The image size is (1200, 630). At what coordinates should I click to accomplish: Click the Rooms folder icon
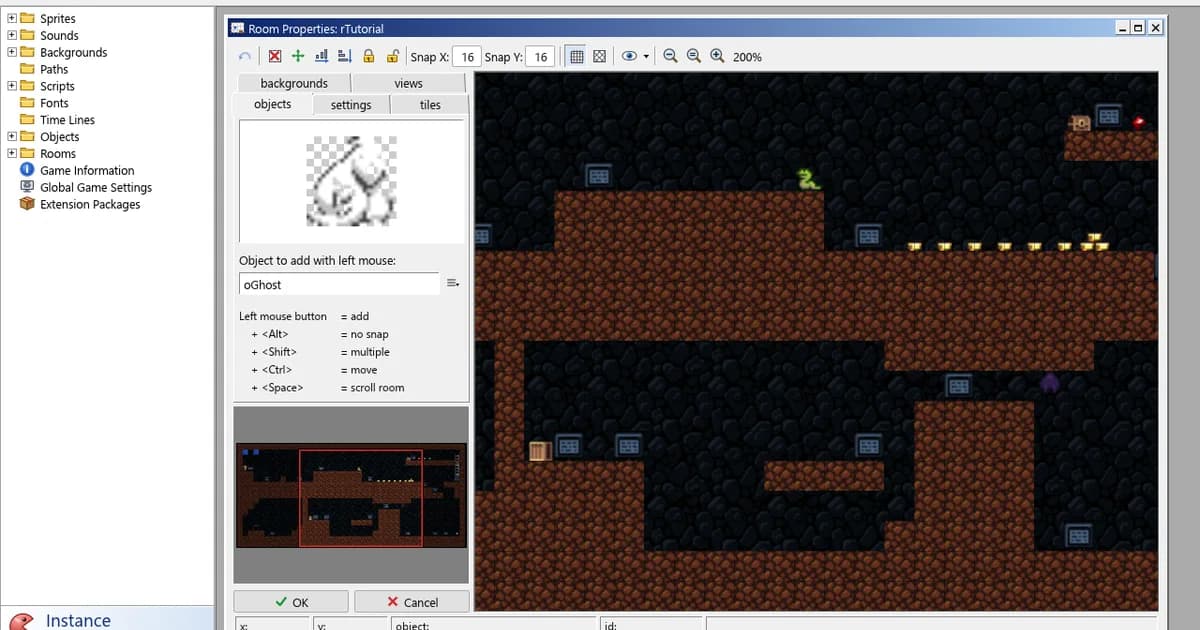click(27, 153)
